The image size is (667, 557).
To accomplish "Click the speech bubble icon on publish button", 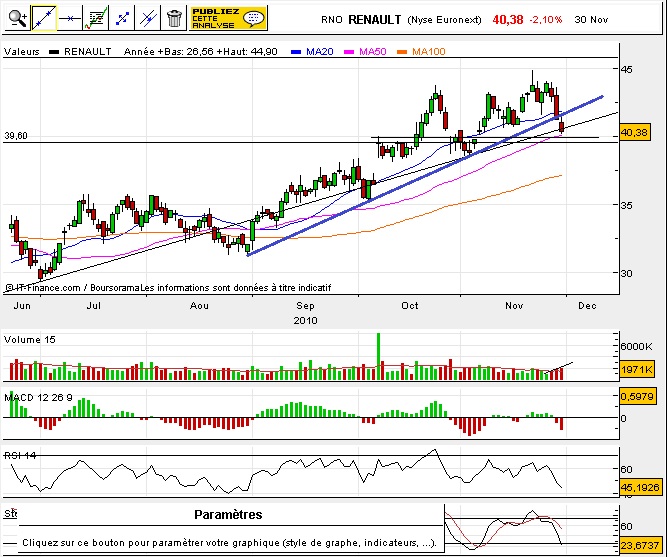I will click(254, 19).
